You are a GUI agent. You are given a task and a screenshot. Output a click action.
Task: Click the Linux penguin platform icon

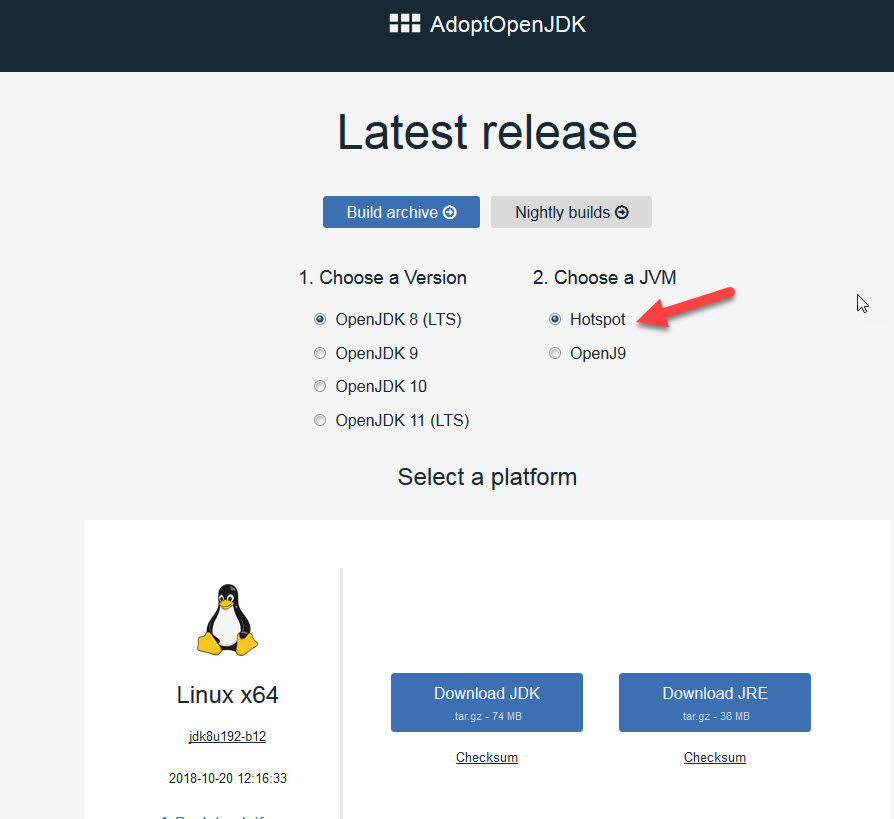point(227,619)
